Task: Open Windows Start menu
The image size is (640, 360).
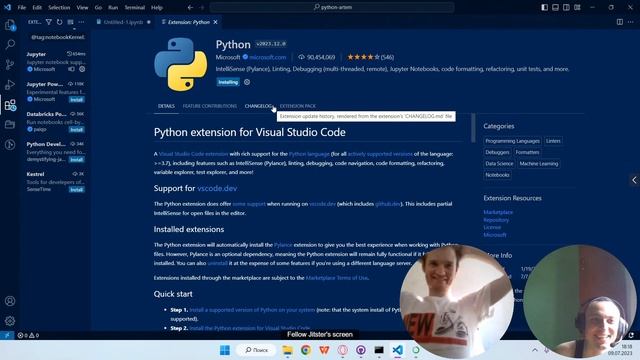Action: 225,350
